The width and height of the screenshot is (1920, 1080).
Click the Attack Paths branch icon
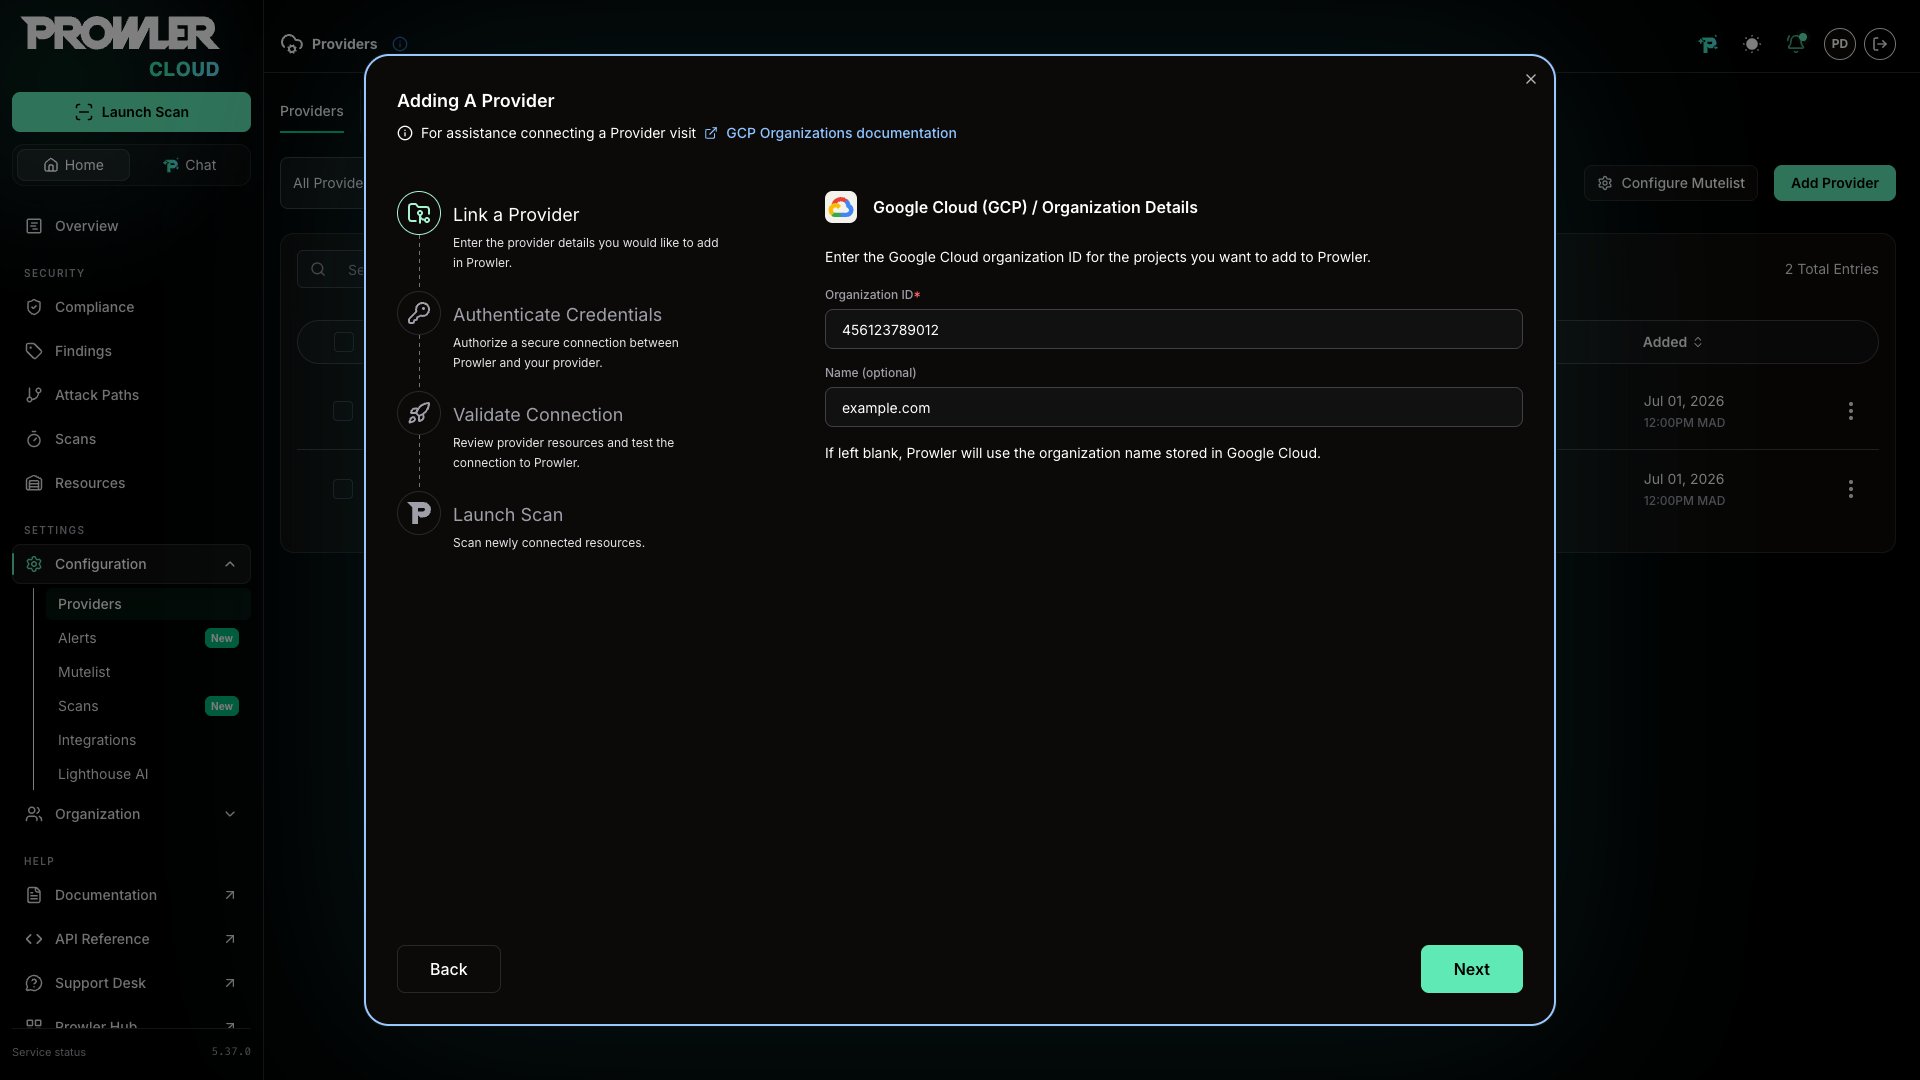pyautogui.click(x=34, y=395)
